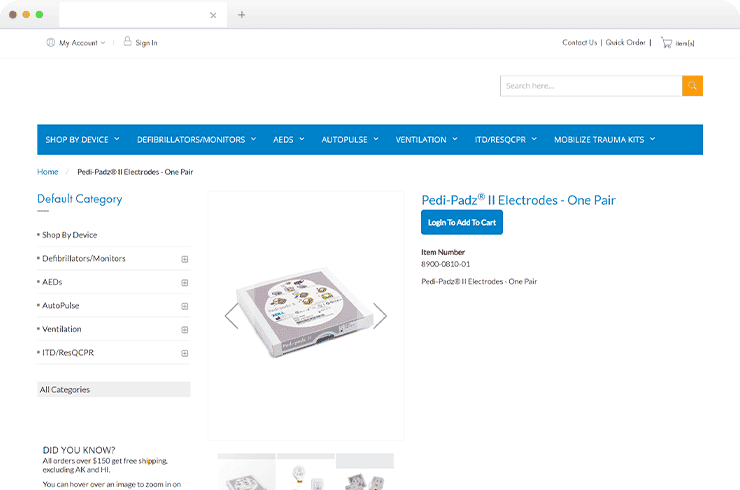Click the cart item(s) label
The width and height of the screenshot is (740, 490).
coord(685,43)
